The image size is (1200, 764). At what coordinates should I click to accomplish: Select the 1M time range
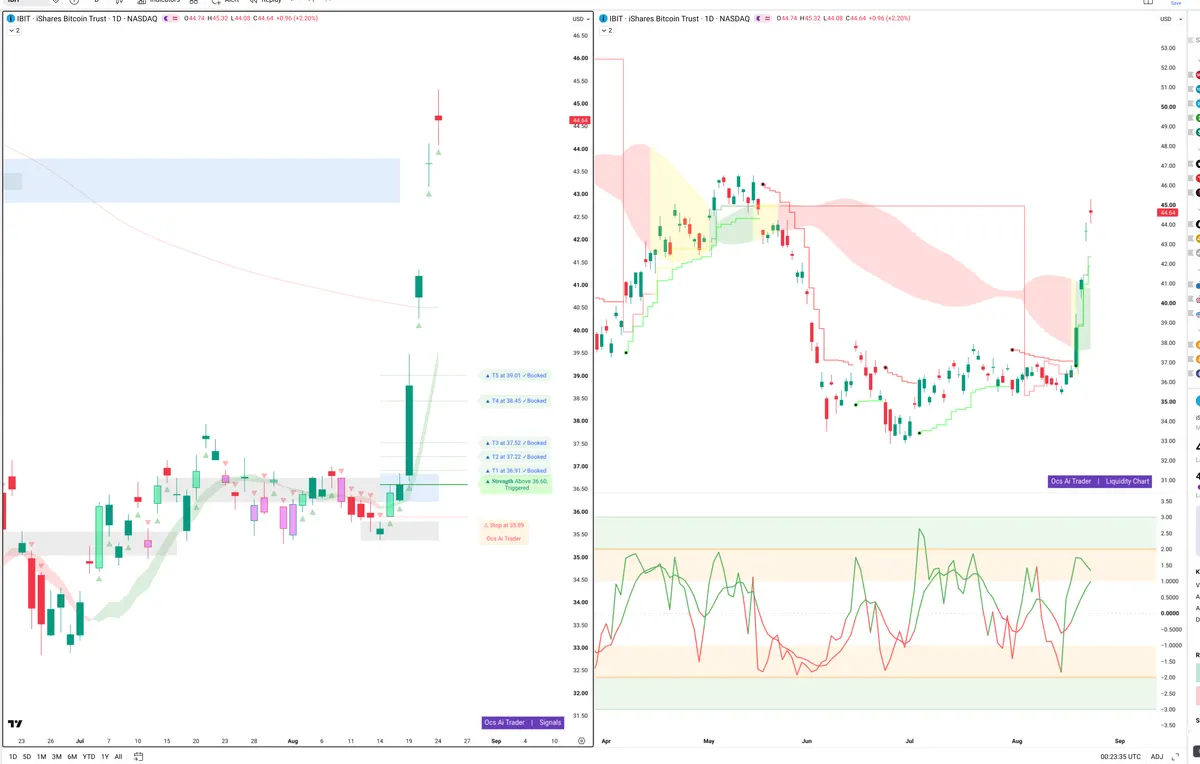pyautogui.click(x=42, y=756)
